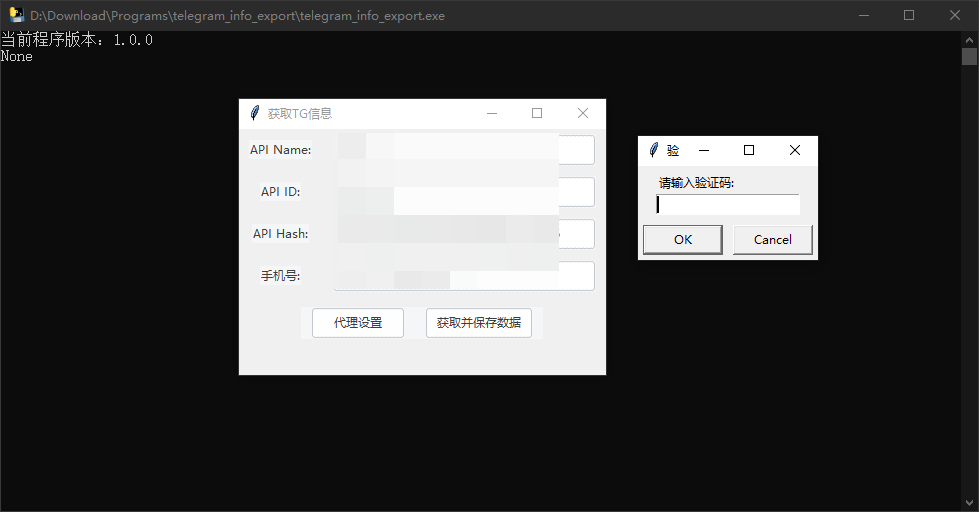Click the API Hash input field
This screenshot has height=512, width=979.
464,234
